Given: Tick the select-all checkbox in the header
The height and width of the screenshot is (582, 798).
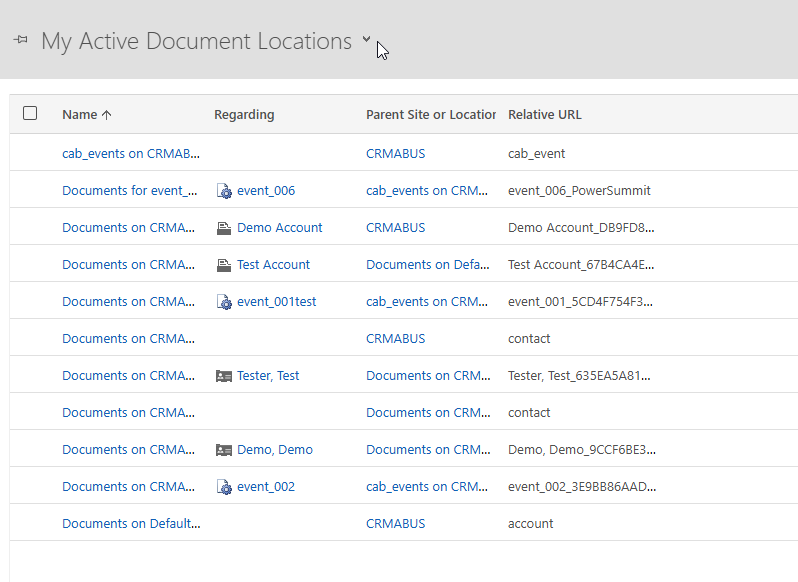Looking at the screenshot, I should coord(30,113).
